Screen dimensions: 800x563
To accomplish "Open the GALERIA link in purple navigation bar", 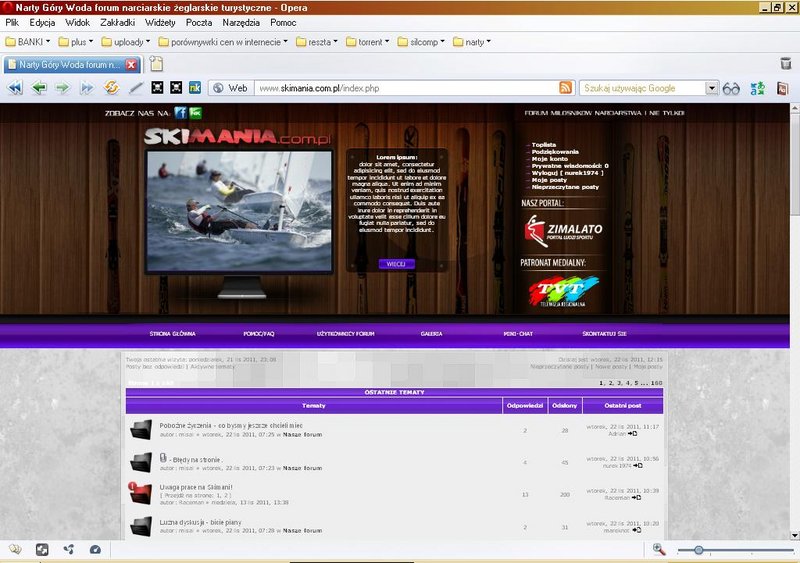I will [431, 333].
